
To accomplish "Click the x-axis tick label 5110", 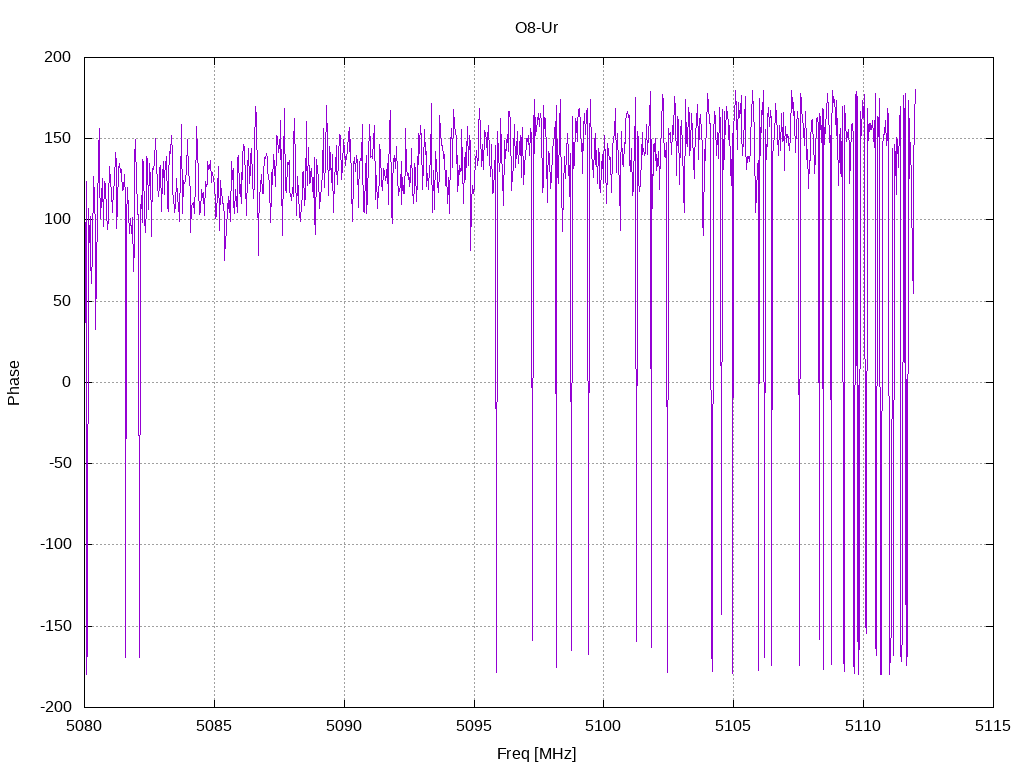I will pyautogui.click(x=863, y=726).
